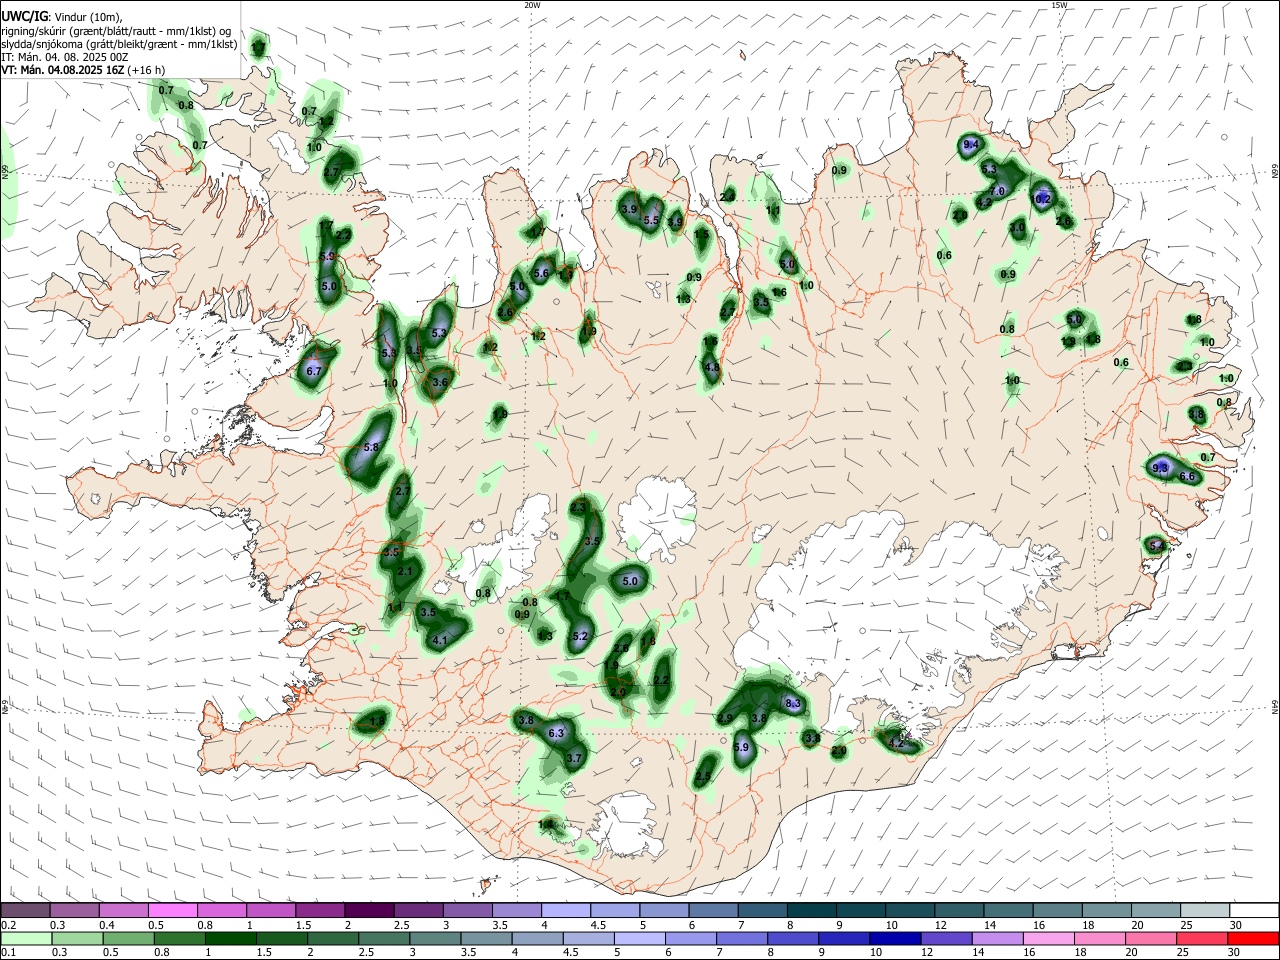
Task: Click the 5.4 value on the southeast coast
Action: click(x=1157, y=545)
